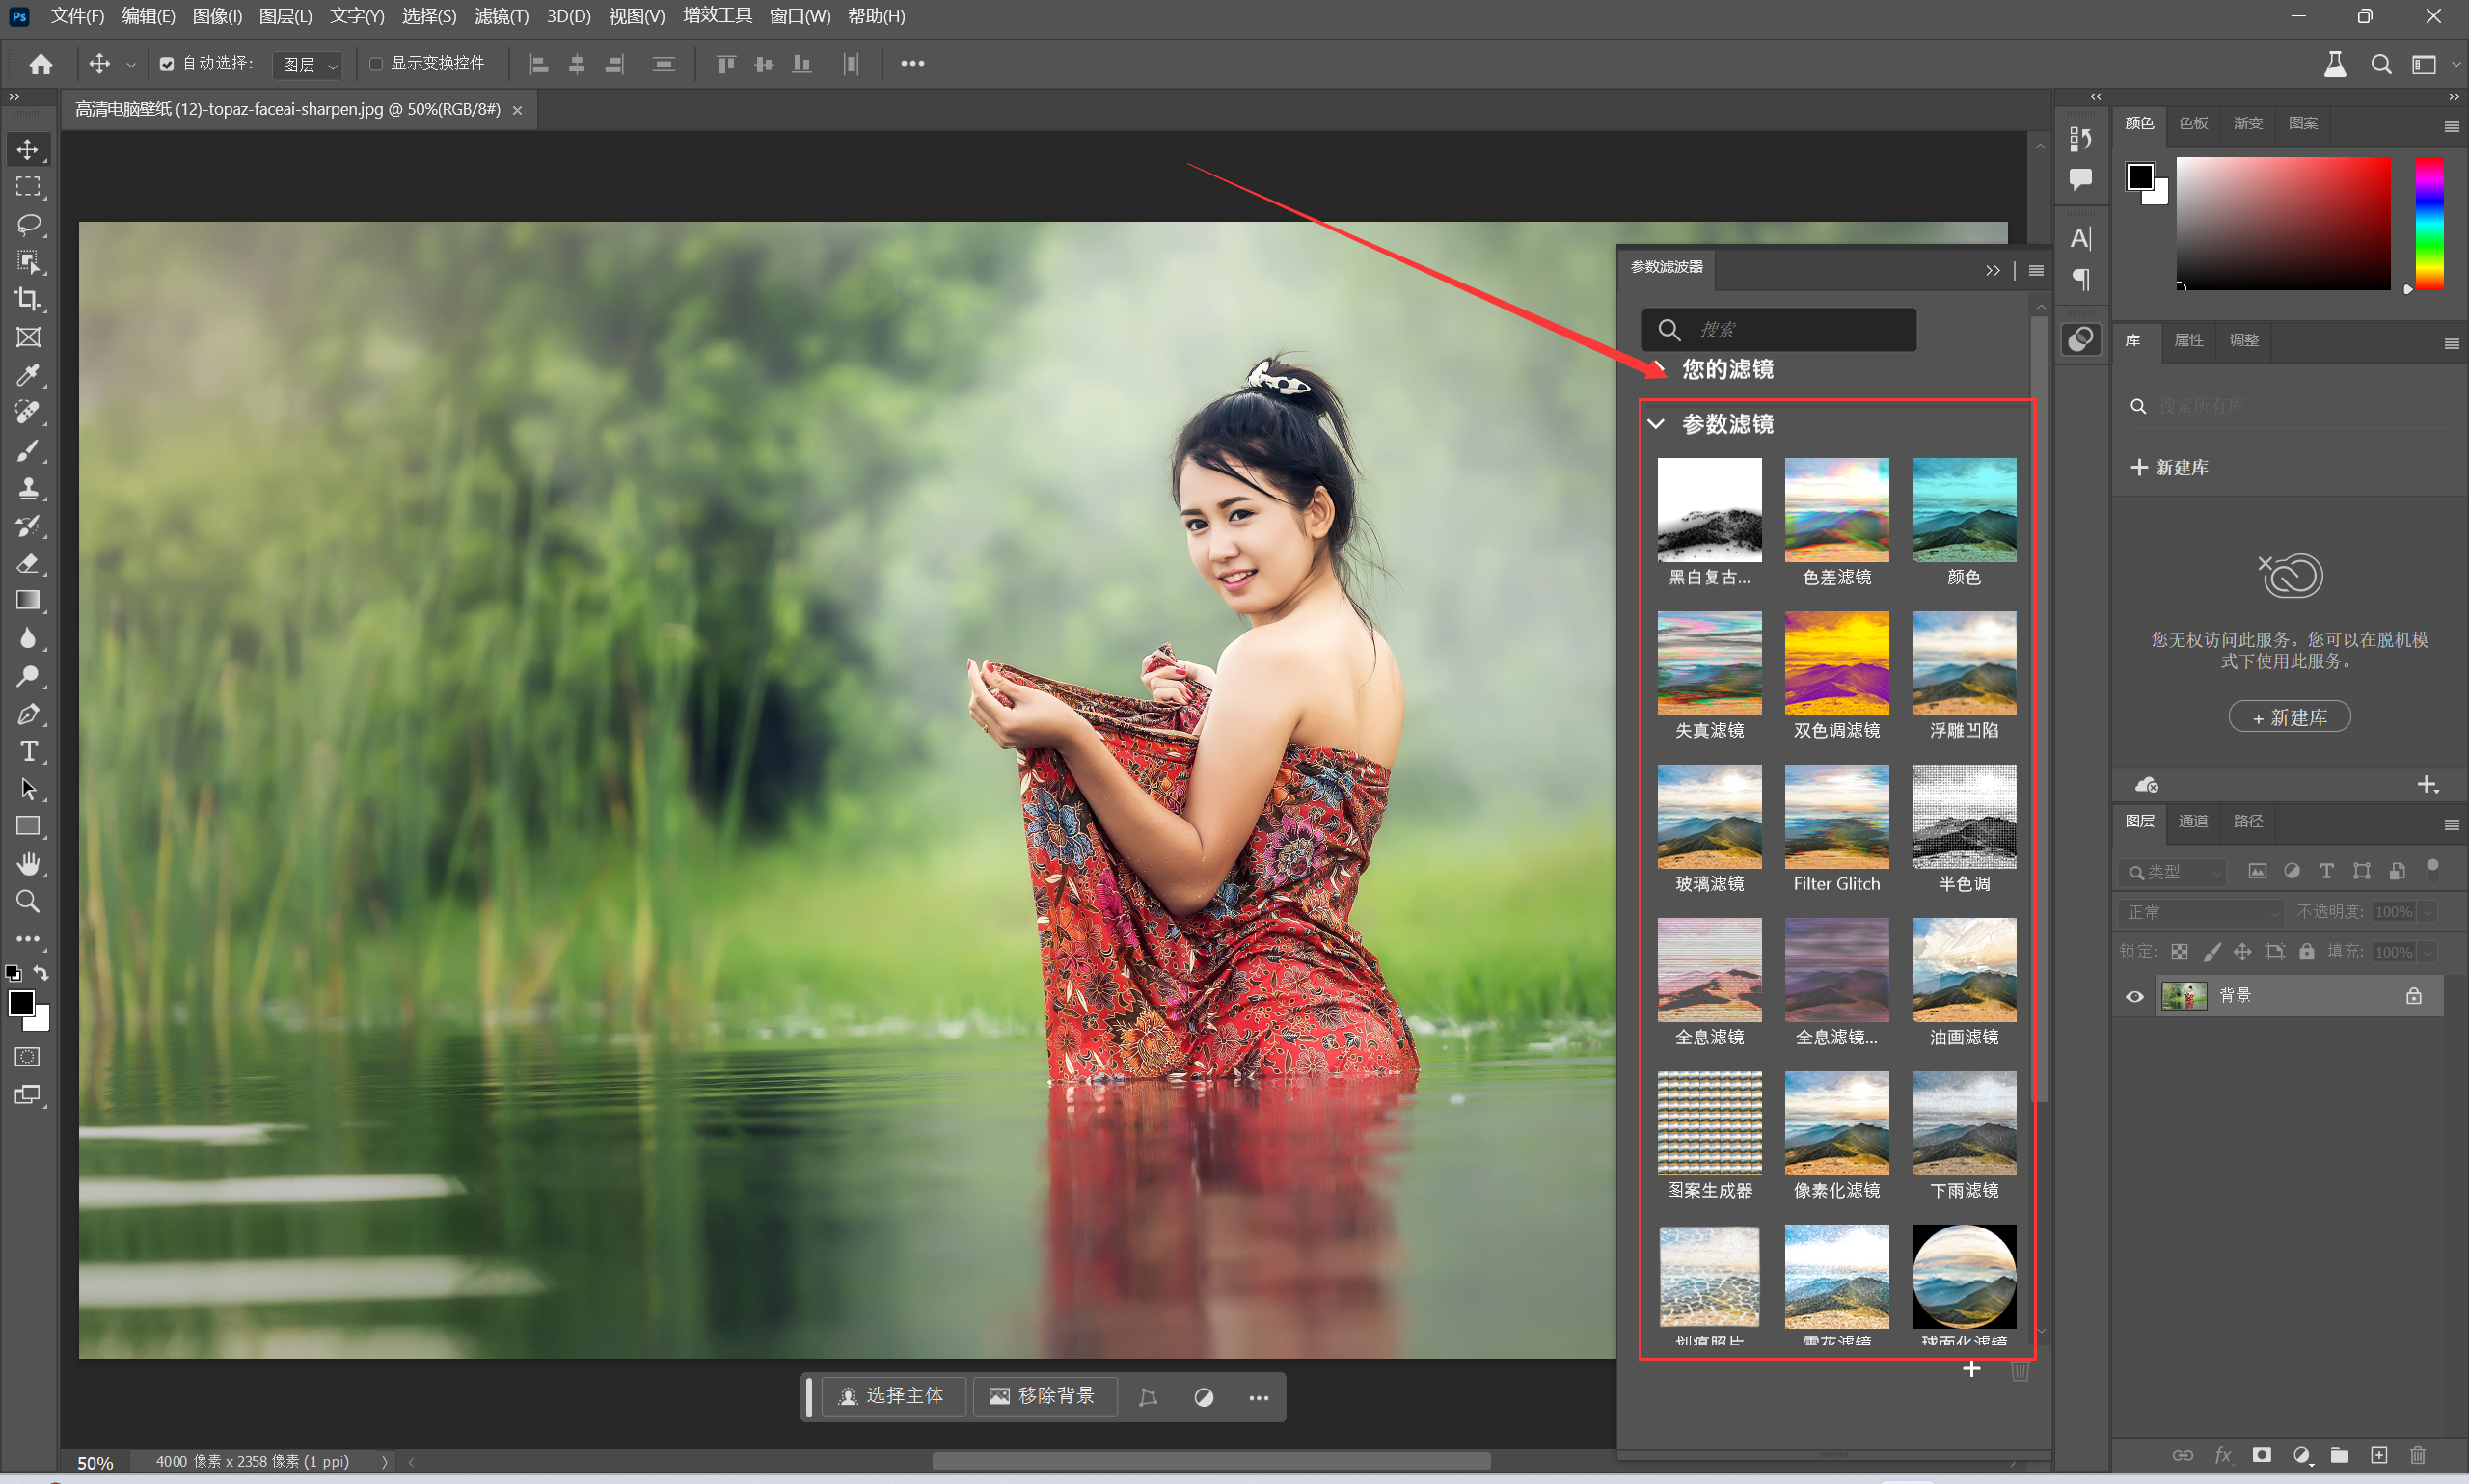Switch to the 通道 tab

2193,821
